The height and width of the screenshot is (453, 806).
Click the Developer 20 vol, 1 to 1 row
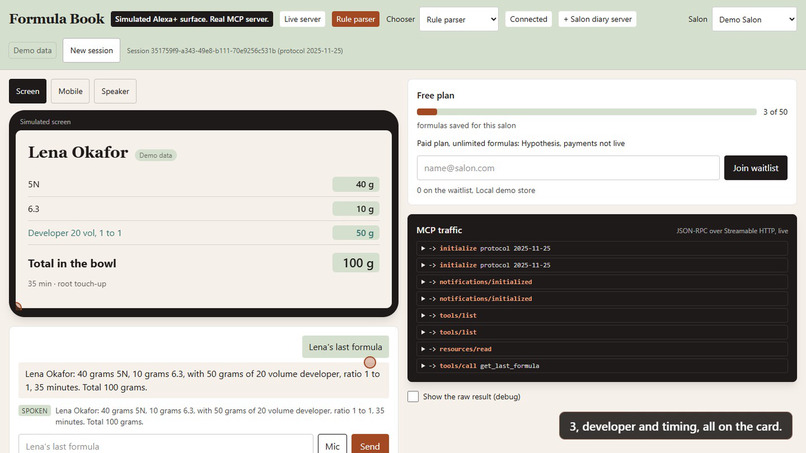point(204,233)
